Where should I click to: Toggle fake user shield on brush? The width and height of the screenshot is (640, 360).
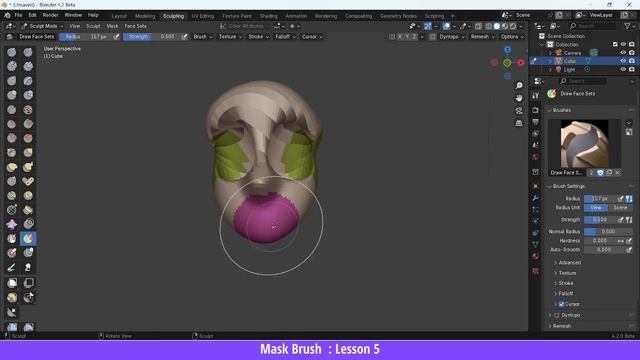[600, 173]
